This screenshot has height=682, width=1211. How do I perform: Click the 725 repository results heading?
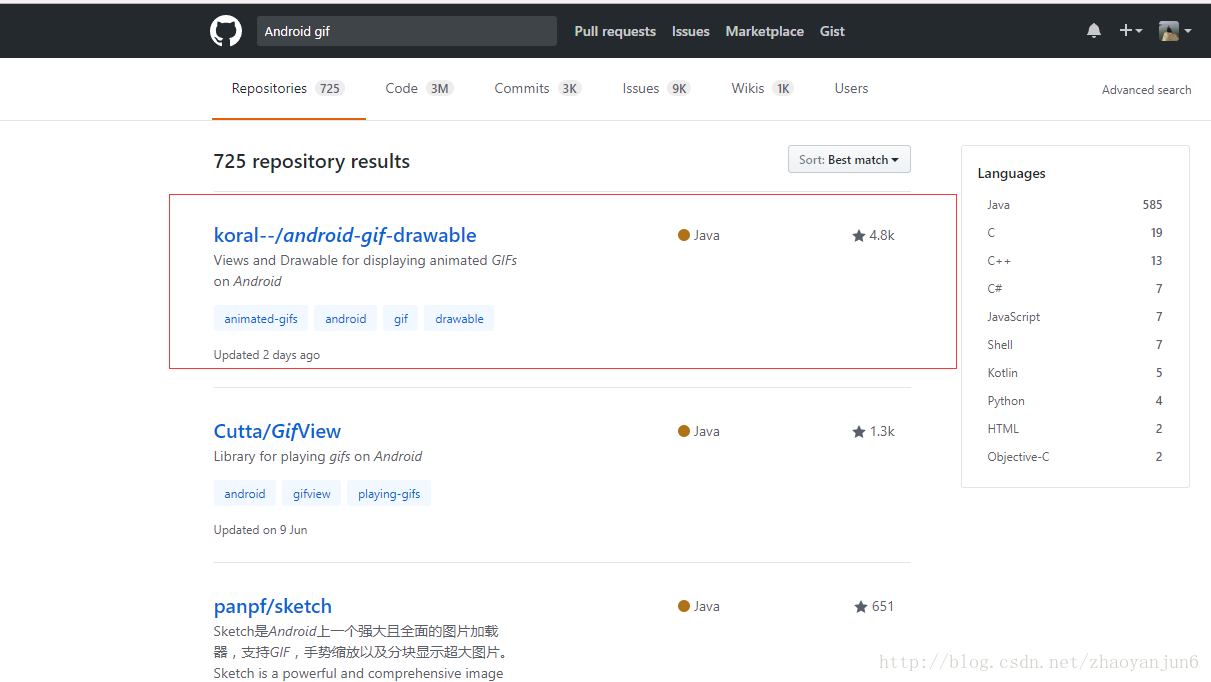pos(312,161)
